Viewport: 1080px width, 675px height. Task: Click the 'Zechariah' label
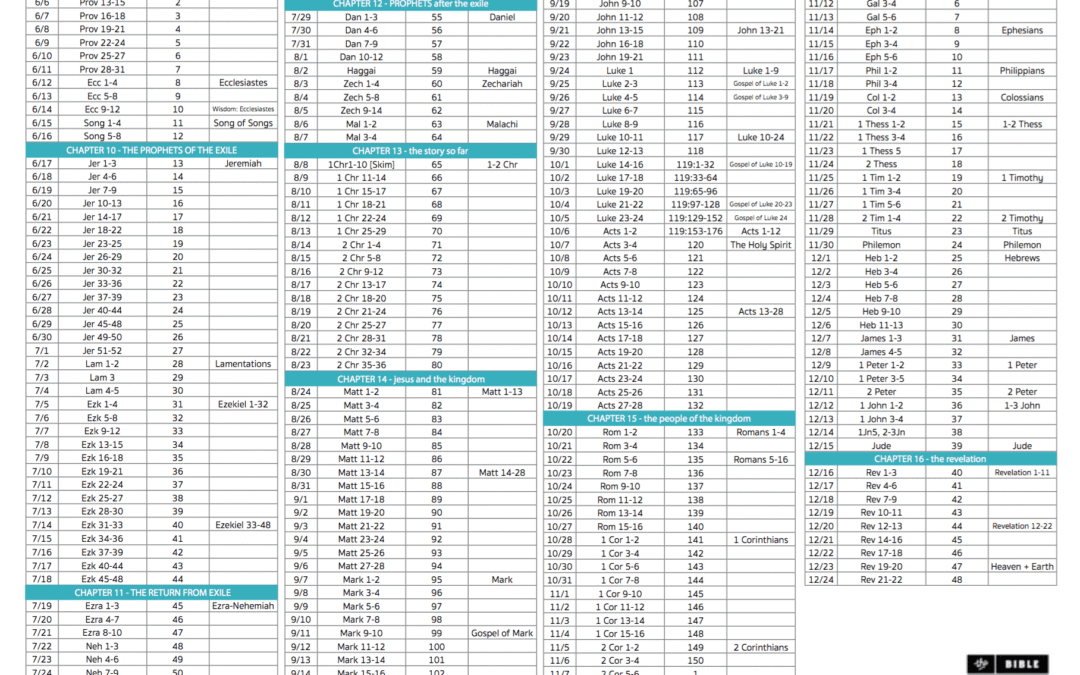coord(502,84)
